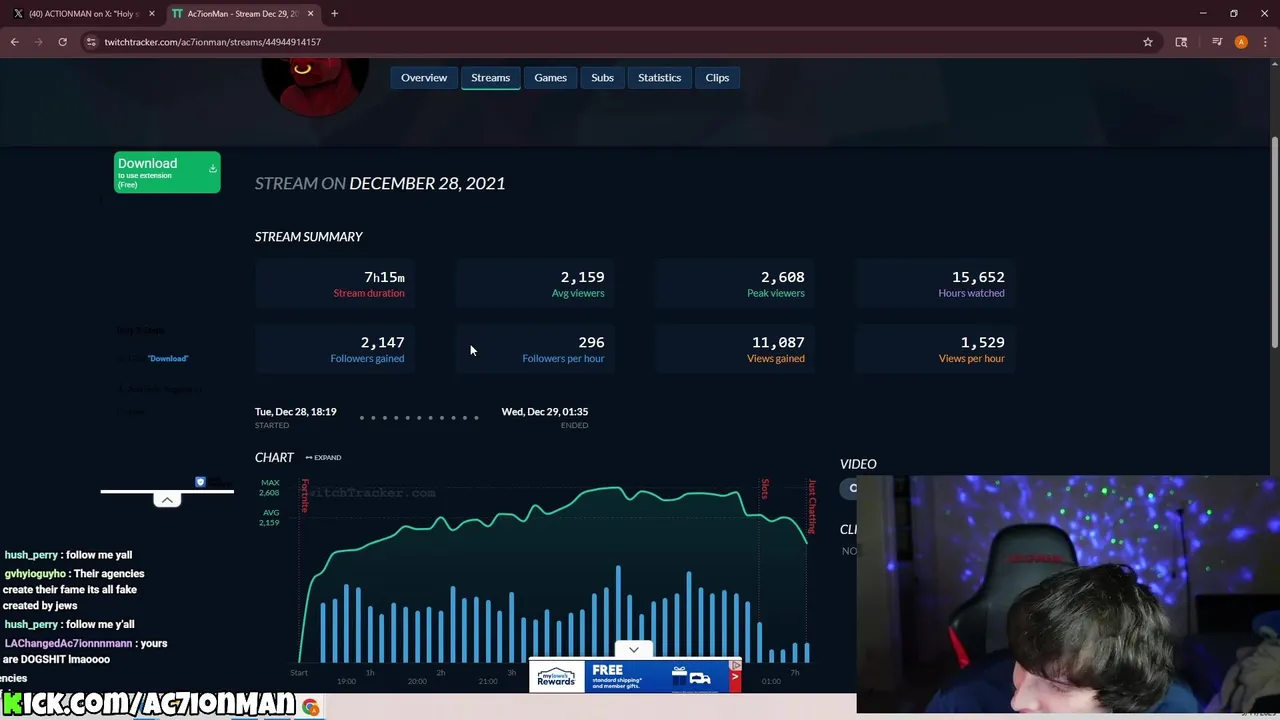Click the Fortnite marker on the chart

click(305, 495)
